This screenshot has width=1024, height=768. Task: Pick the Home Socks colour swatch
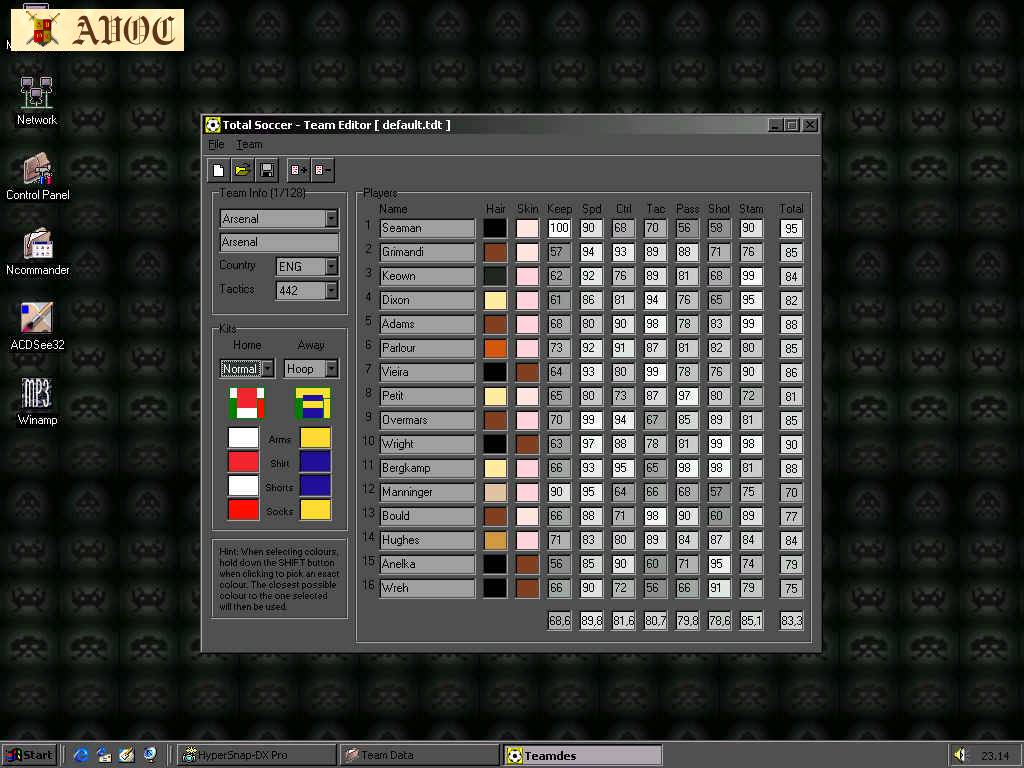click(x=243, y=509)
